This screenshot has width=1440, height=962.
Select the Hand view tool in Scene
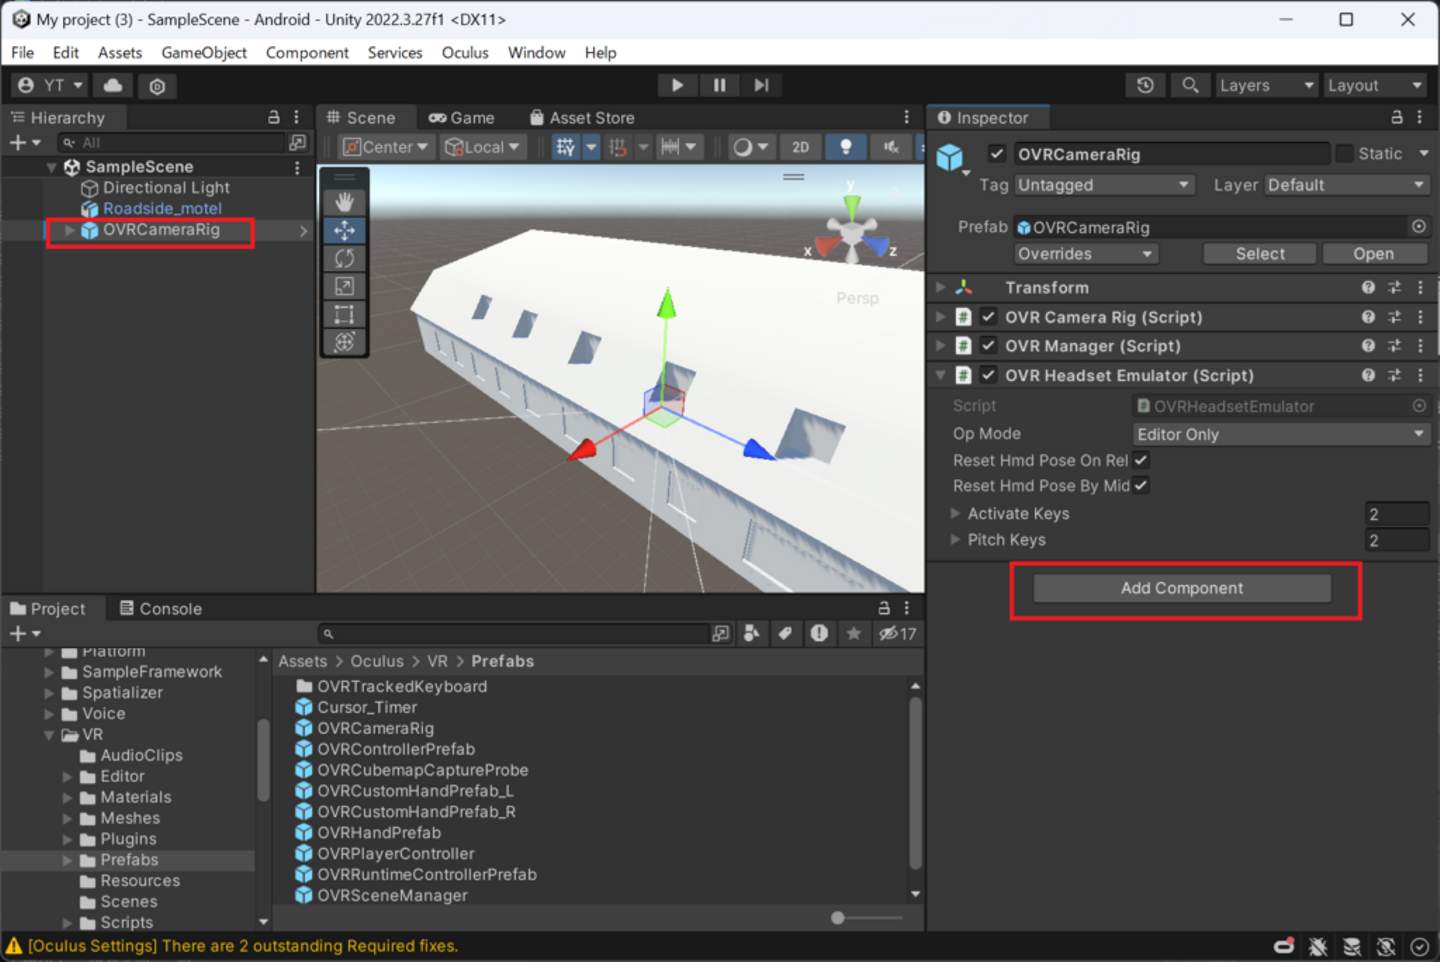pyautogui.click(x=344, y=202)
